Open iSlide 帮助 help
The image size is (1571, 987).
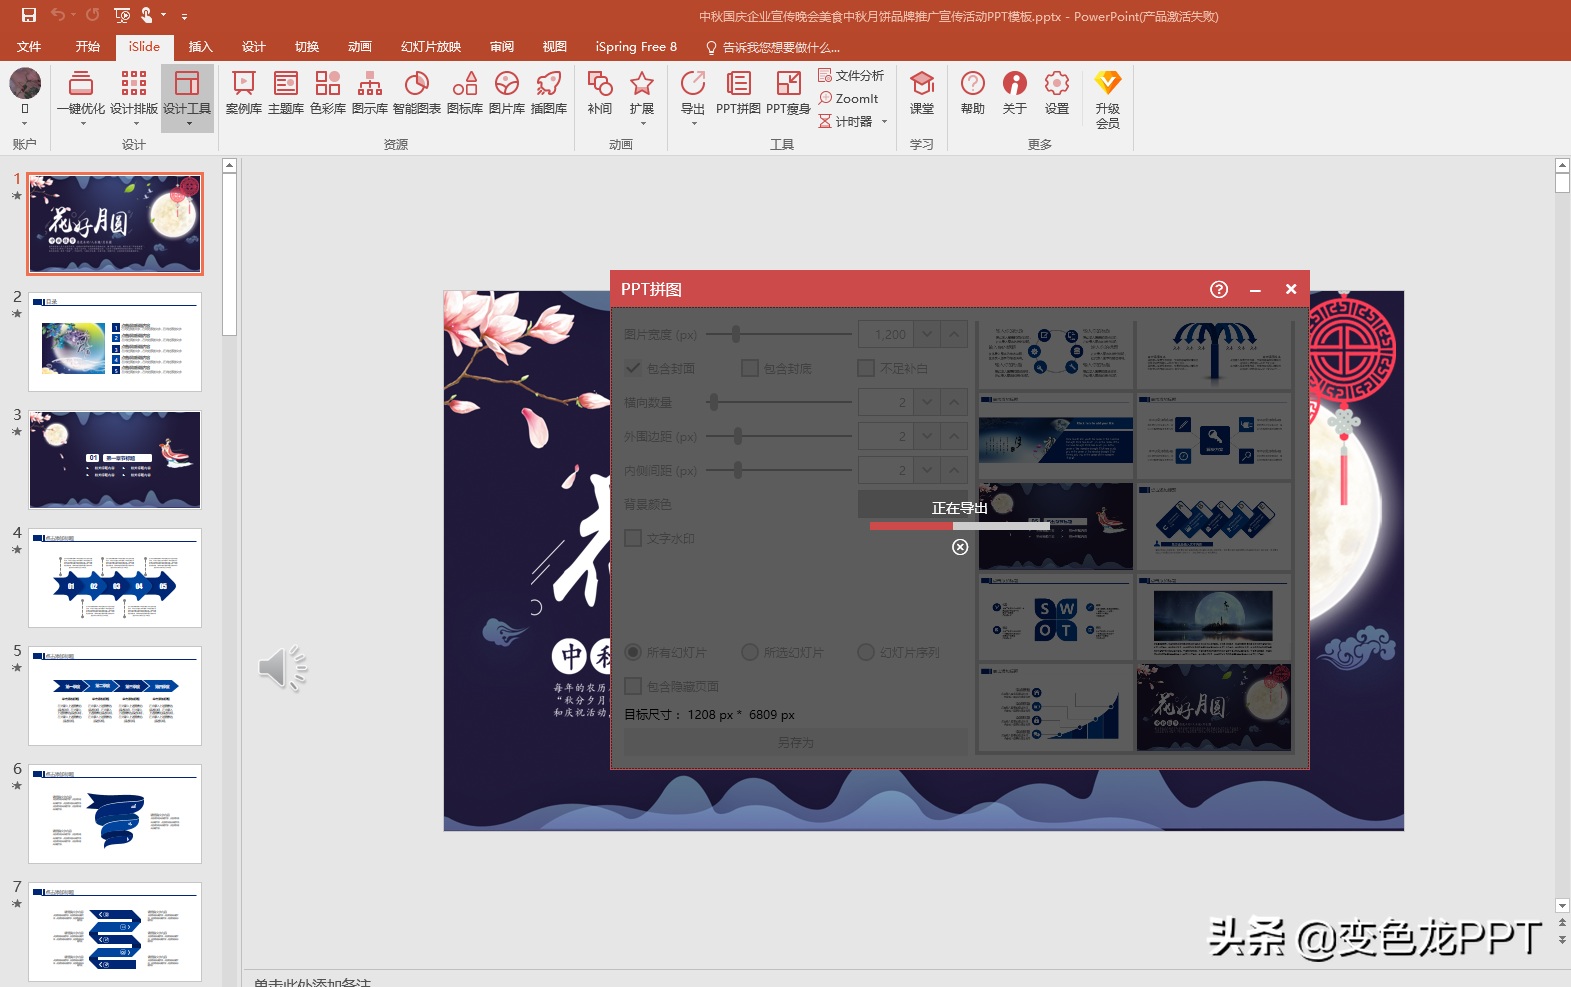click(x=973, y=93)
